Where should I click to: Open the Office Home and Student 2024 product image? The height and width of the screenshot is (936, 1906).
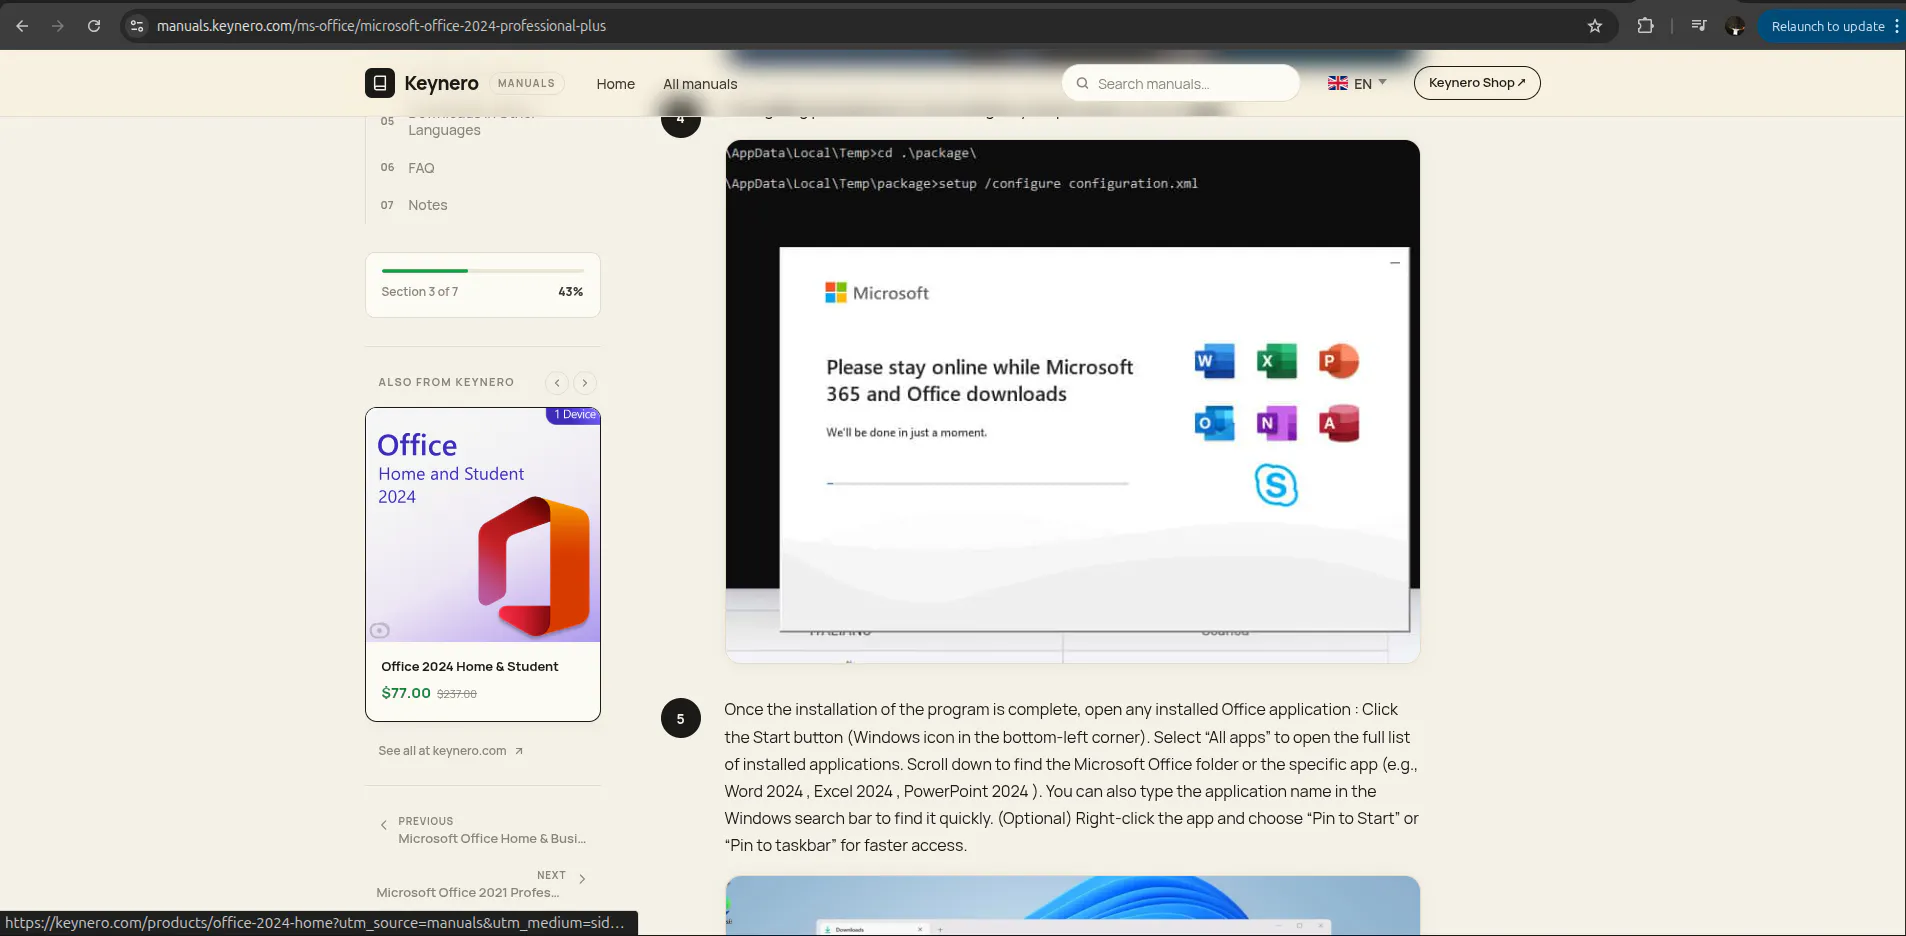[x=483, y=525]
